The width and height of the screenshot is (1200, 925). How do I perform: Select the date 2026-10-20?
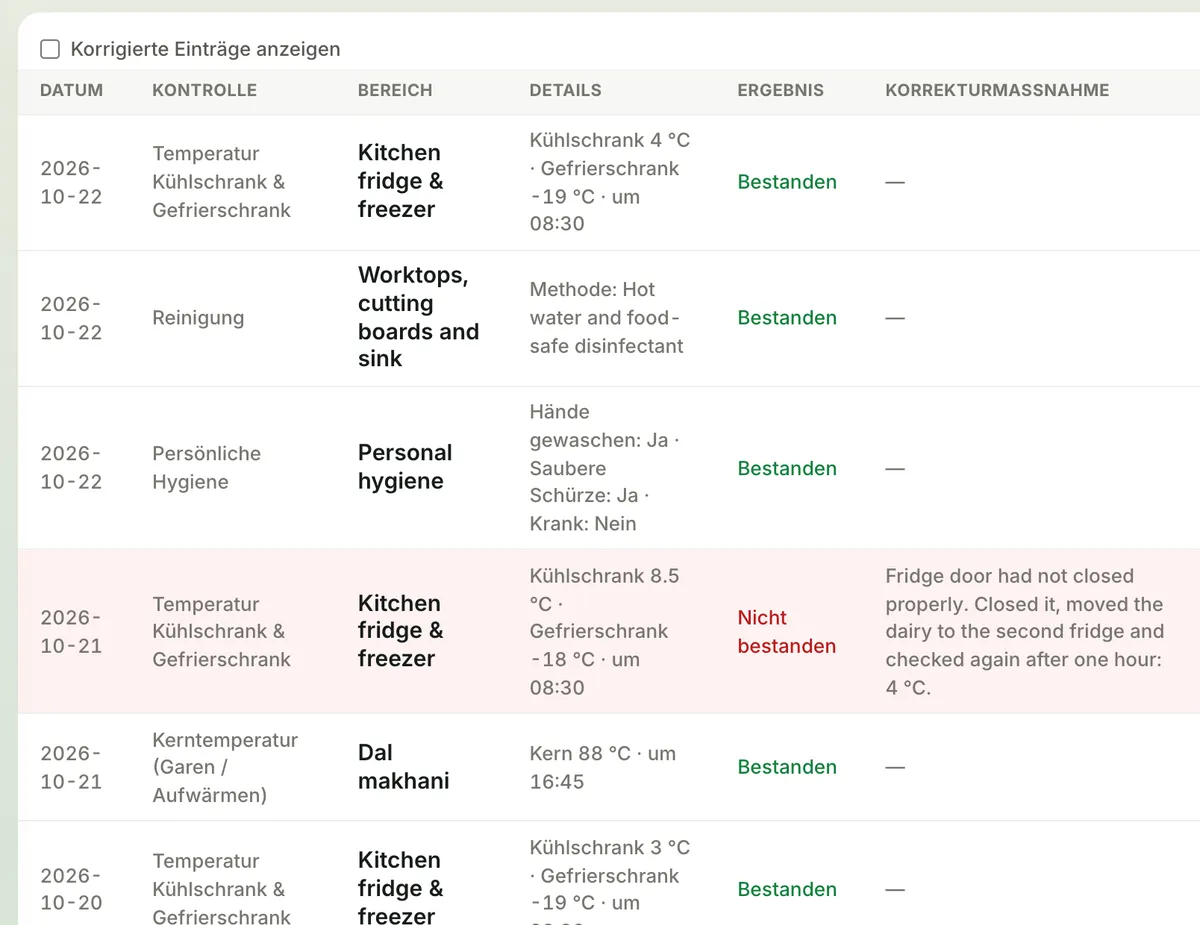71,889
